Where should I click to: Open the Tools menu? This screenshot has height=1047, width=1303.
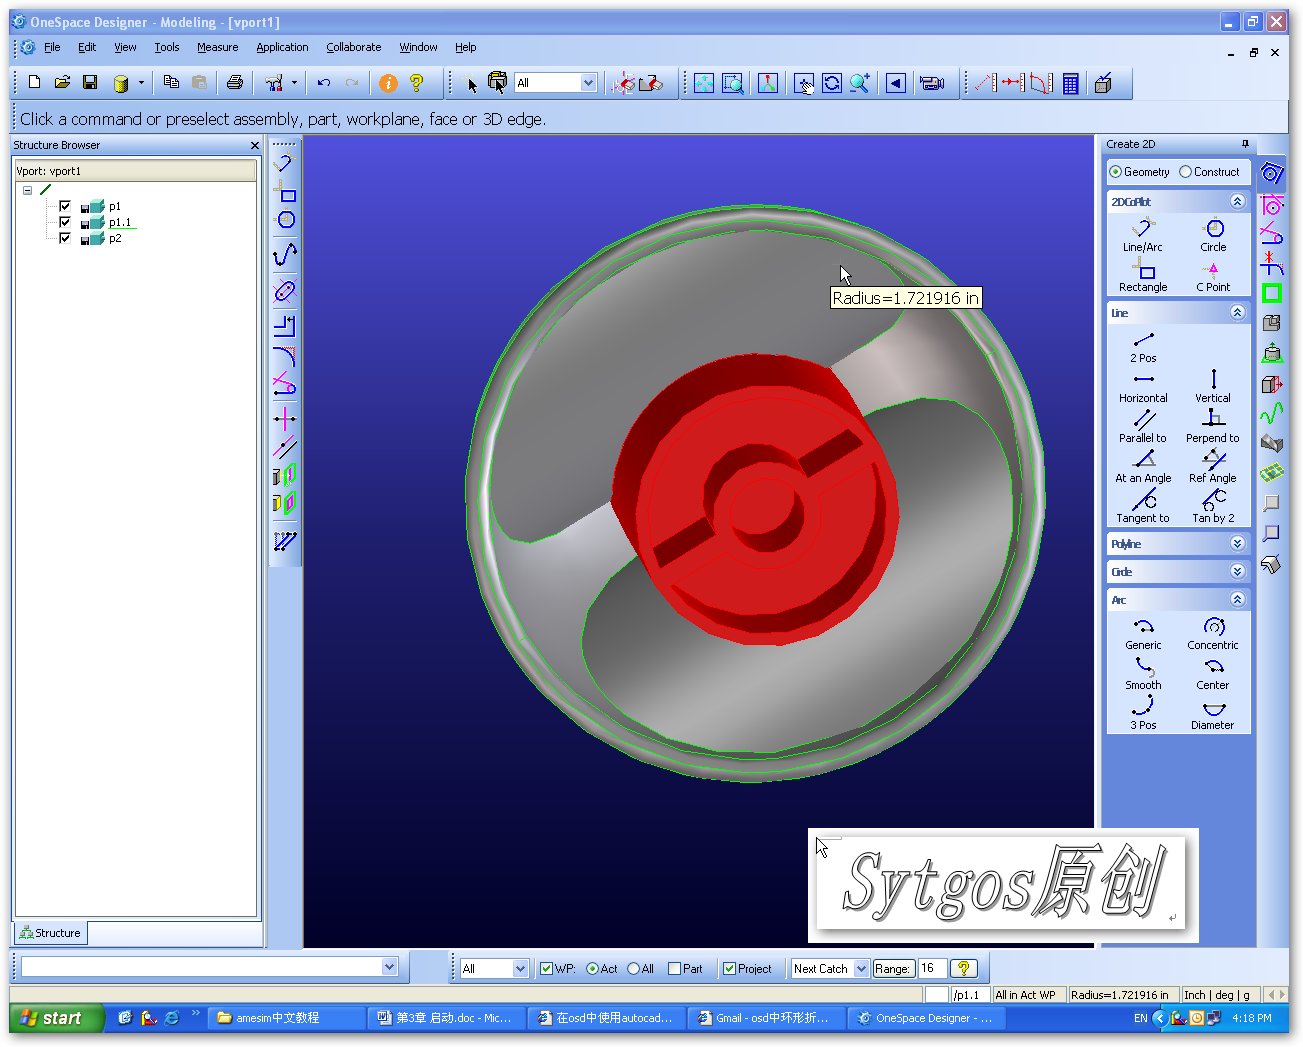[x=167, y=47]
